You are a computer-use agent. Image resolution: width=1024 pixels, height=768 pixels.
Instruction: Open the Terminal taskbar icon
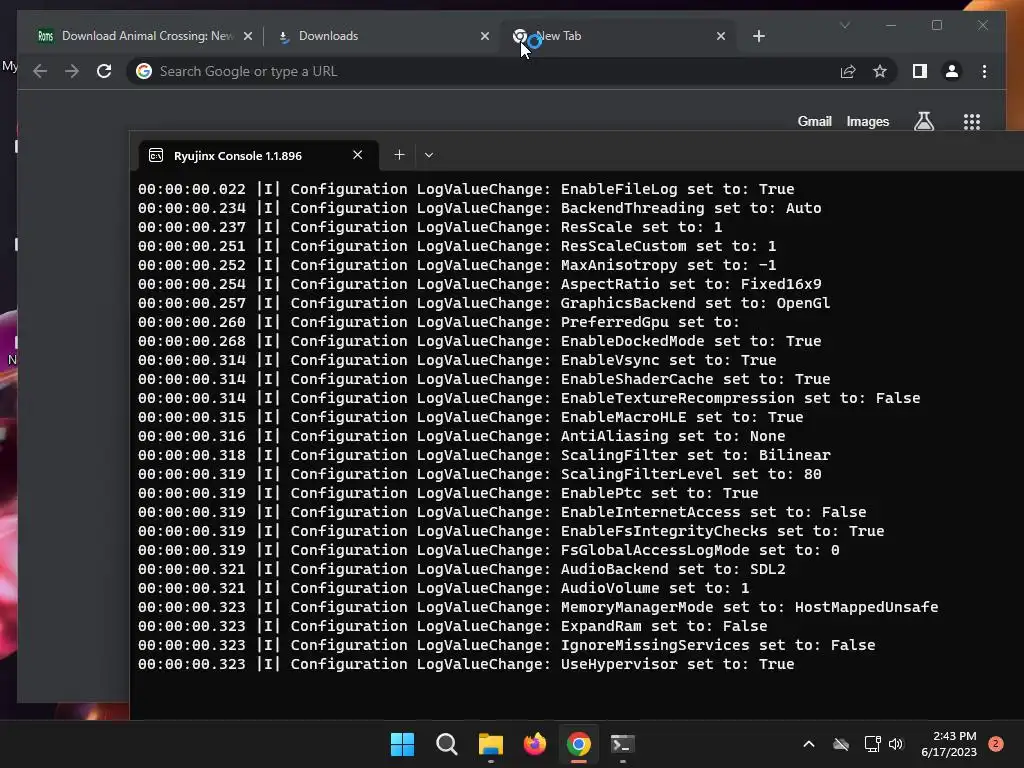(x=622, y=744)
